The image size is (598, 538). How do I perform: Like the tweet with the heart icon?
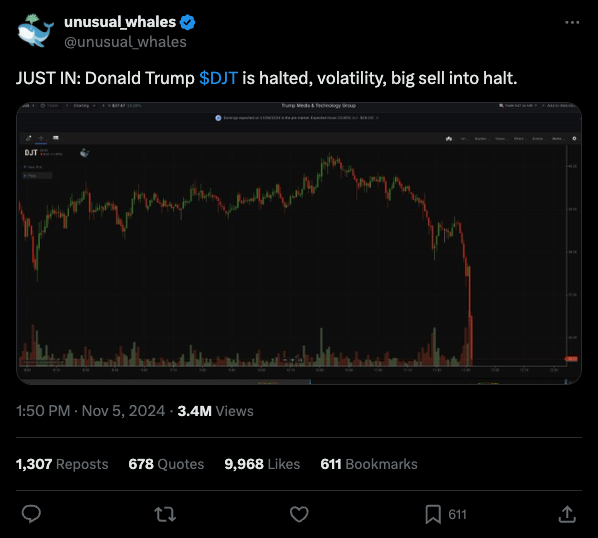[299, 514]
